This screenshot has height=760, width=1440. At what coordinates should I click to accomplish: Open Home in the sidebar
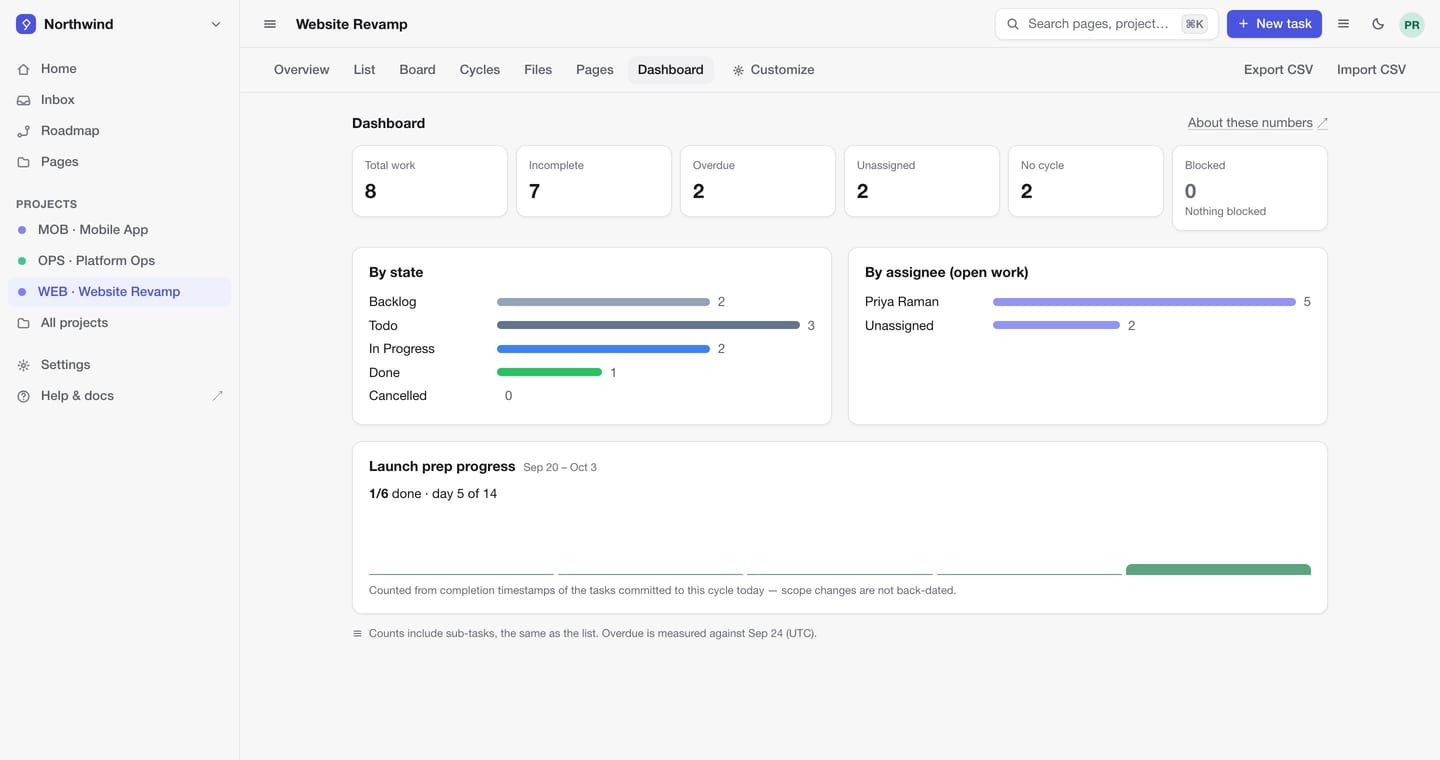point(120,69)
